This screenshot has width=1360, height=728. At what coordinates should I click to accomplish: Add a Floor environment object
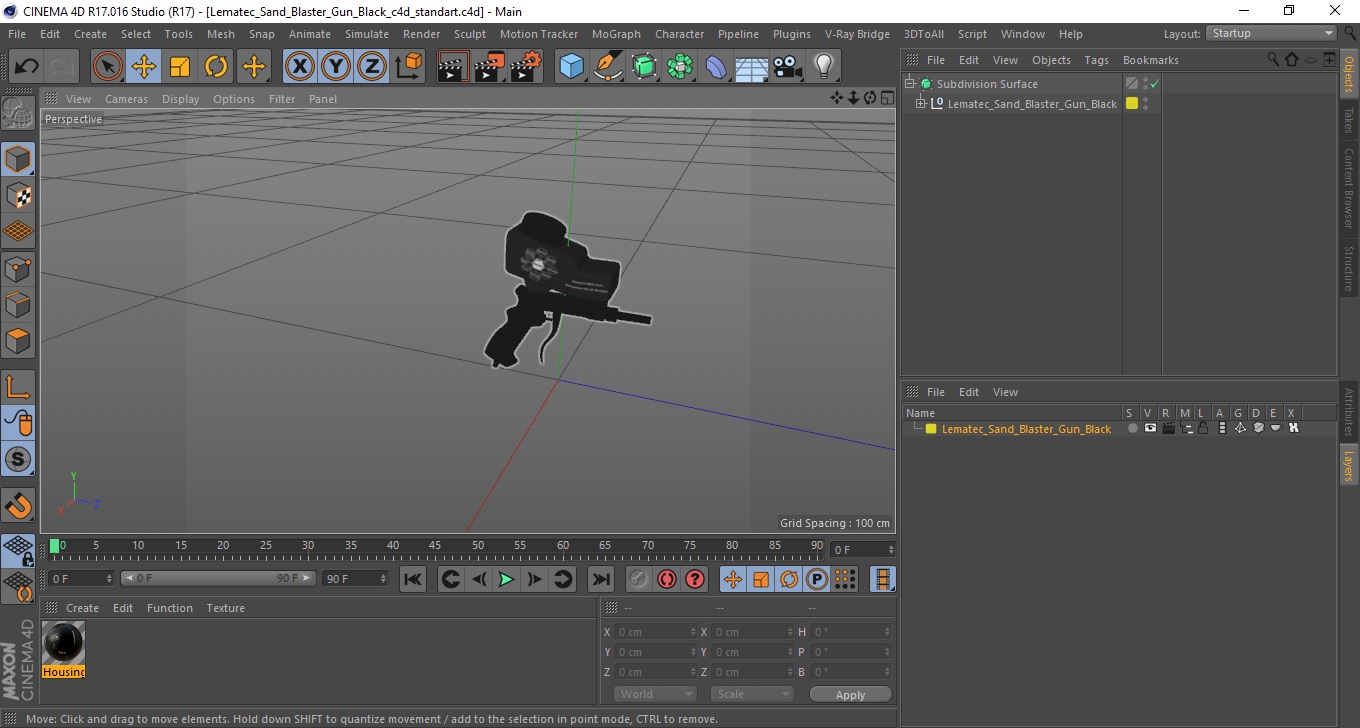tap(752, 67)
